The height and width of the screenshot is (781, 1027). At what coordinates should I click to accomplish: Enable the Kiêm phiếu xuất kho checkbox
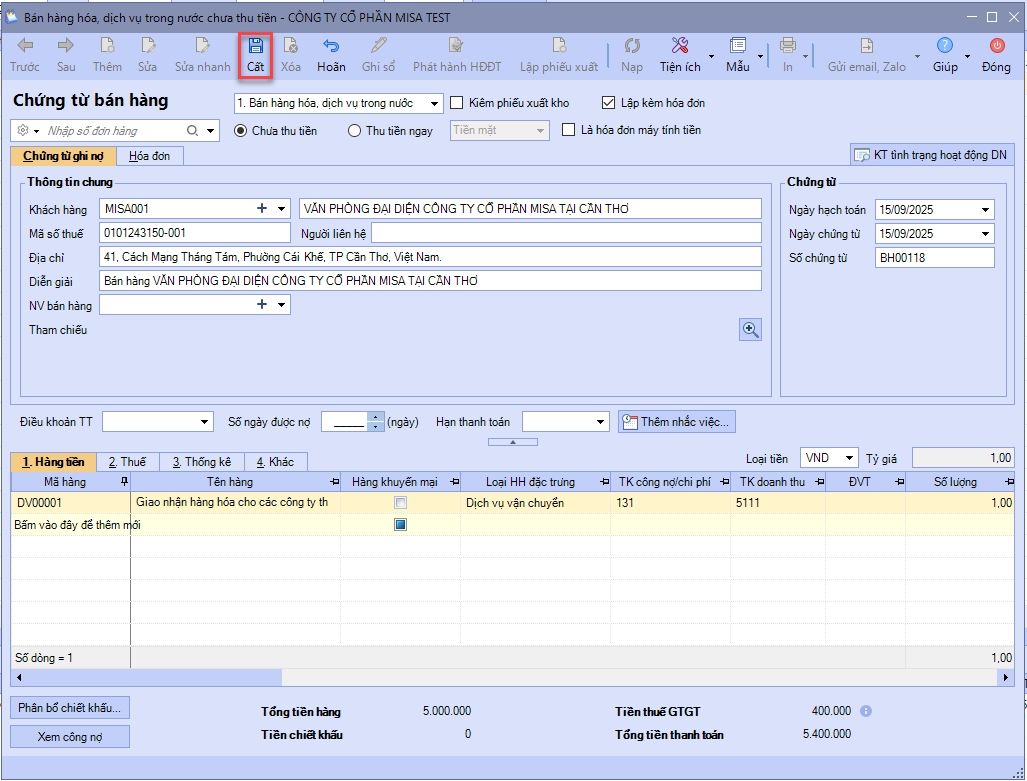(x=457, y=103)
